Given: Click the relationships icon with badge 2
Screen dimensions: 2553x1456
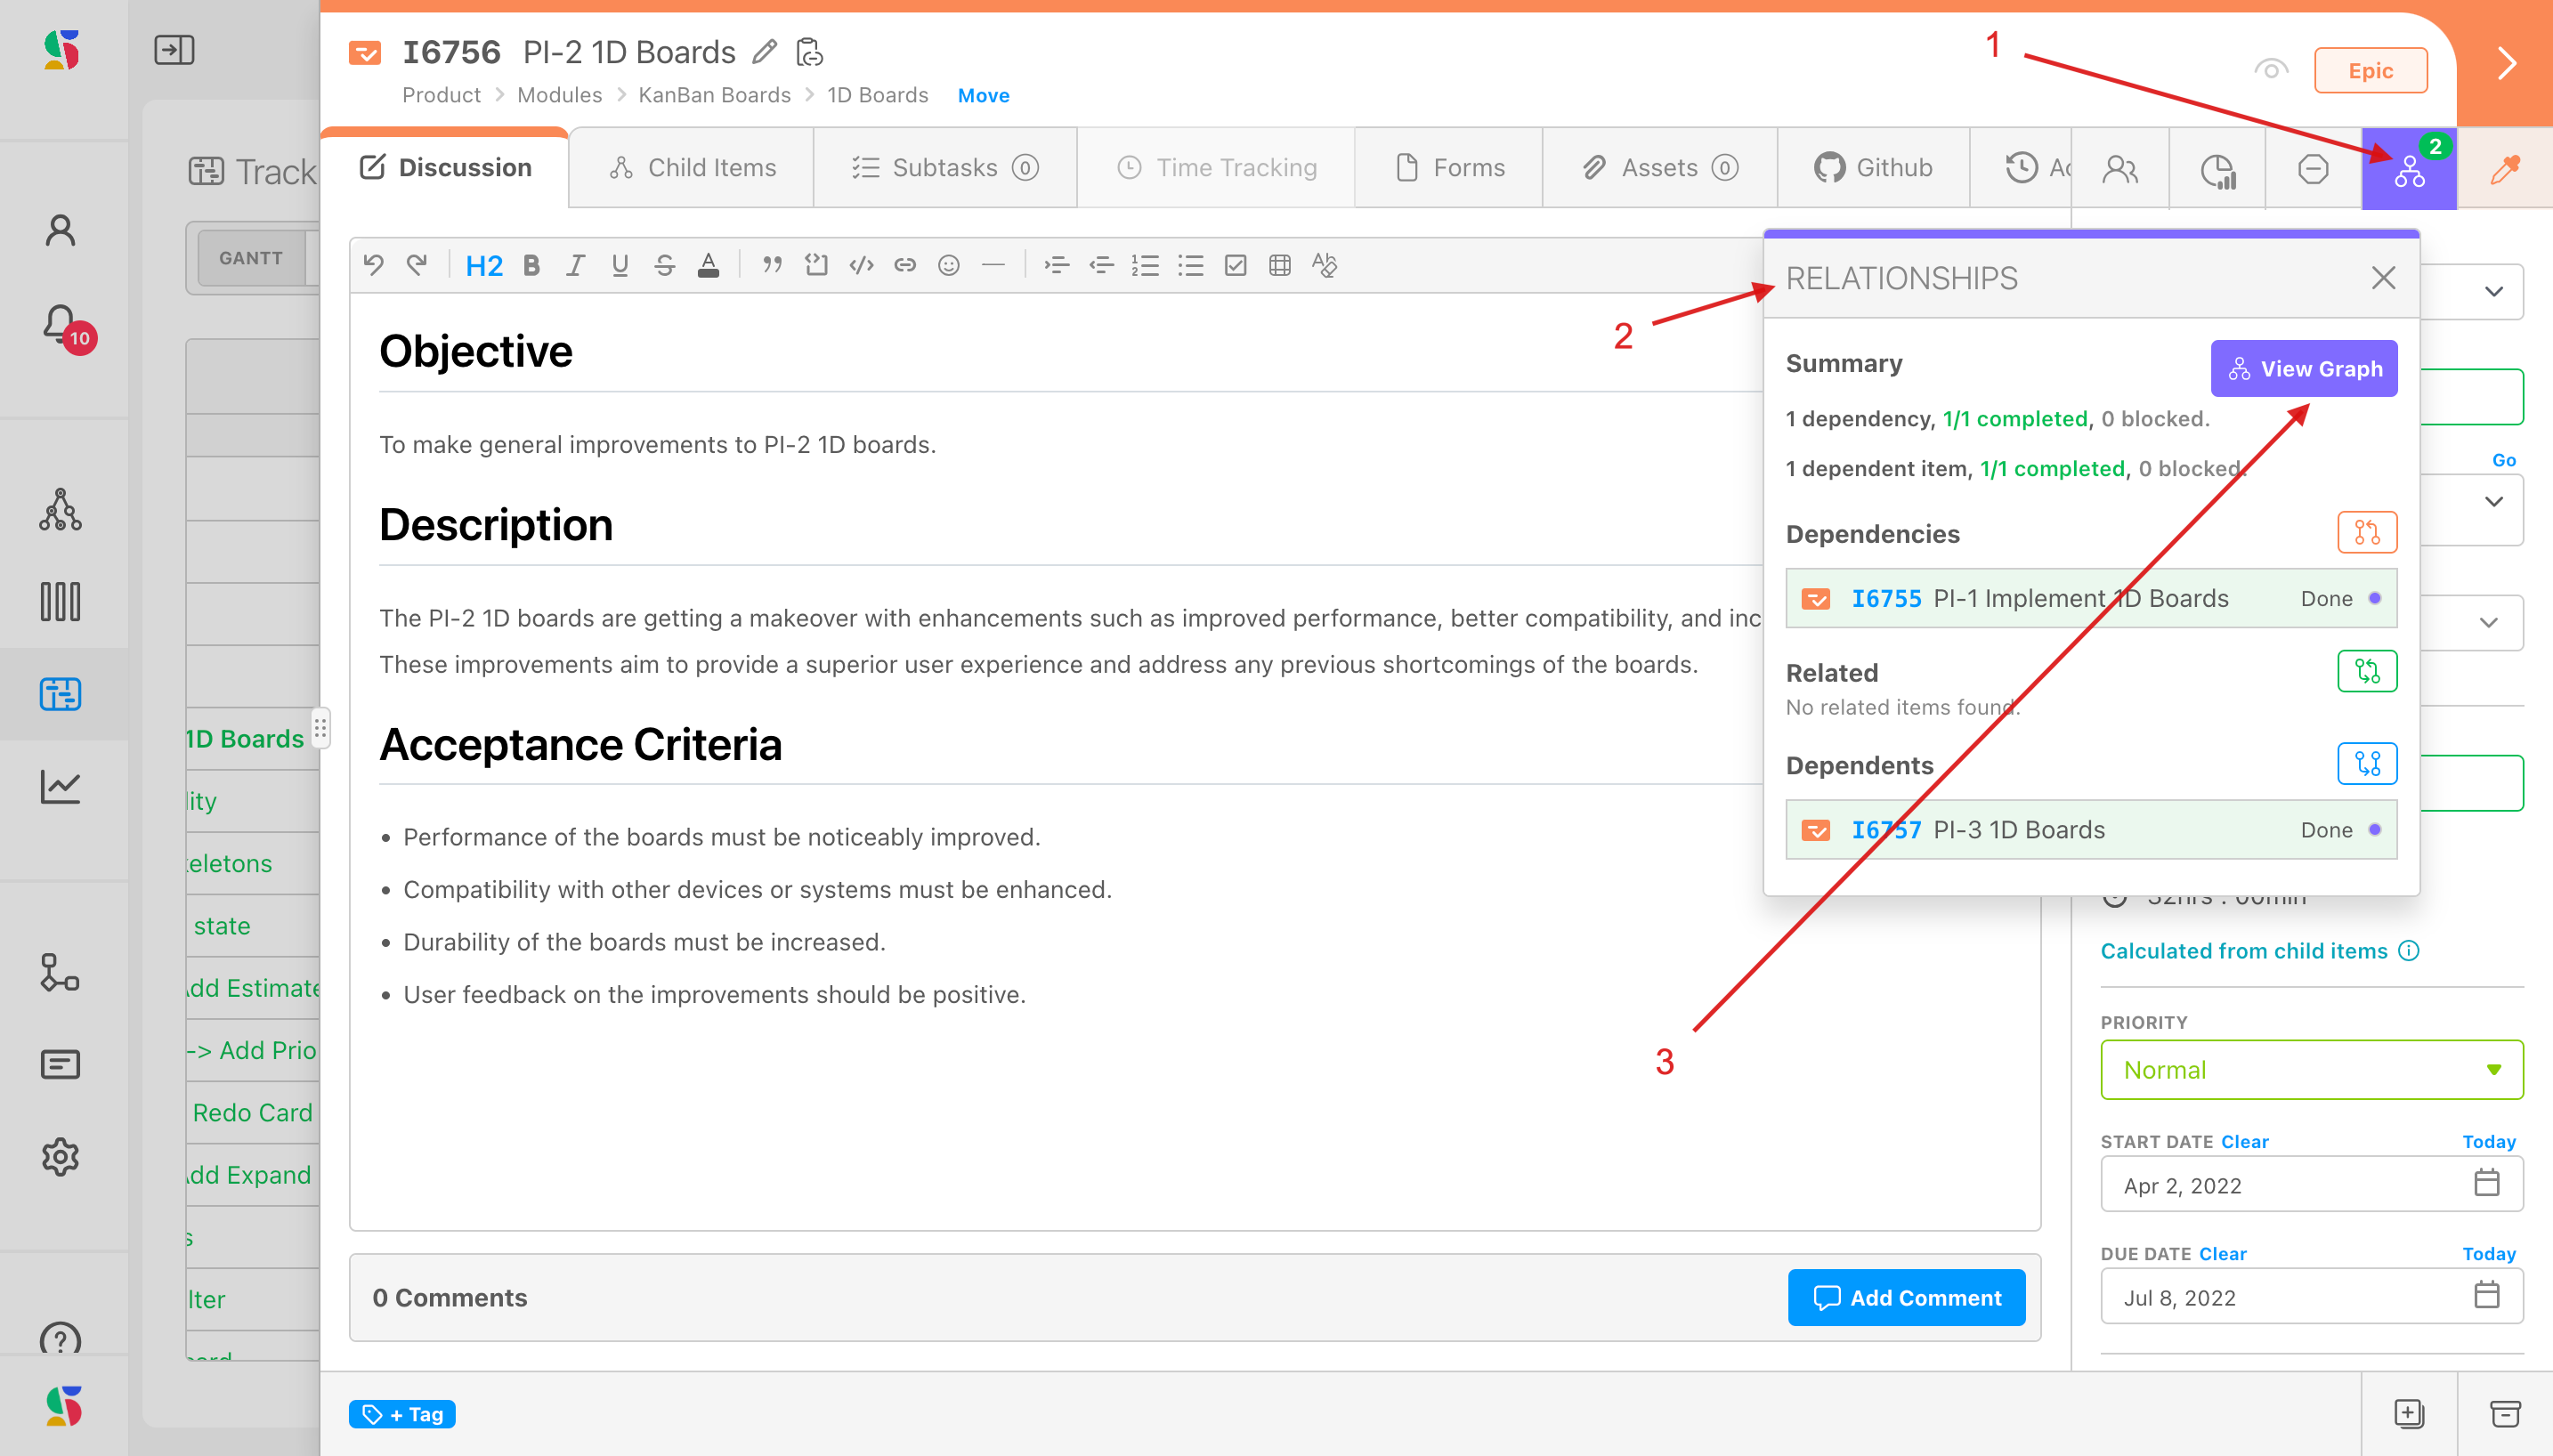Looking at the screenshot, I should click(x=2408, y=169).
